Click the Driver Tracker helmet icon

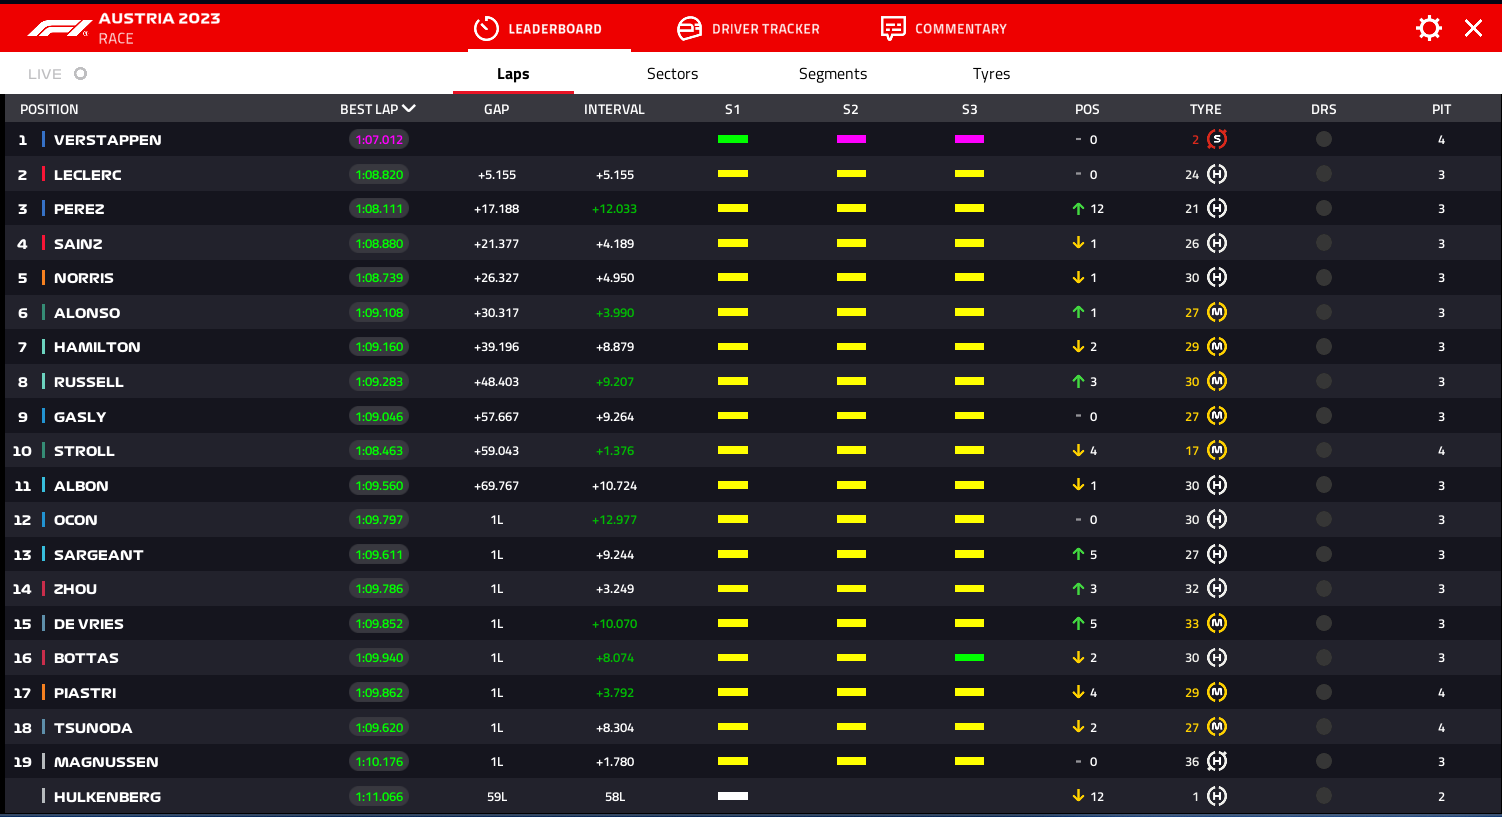[689, 29]
